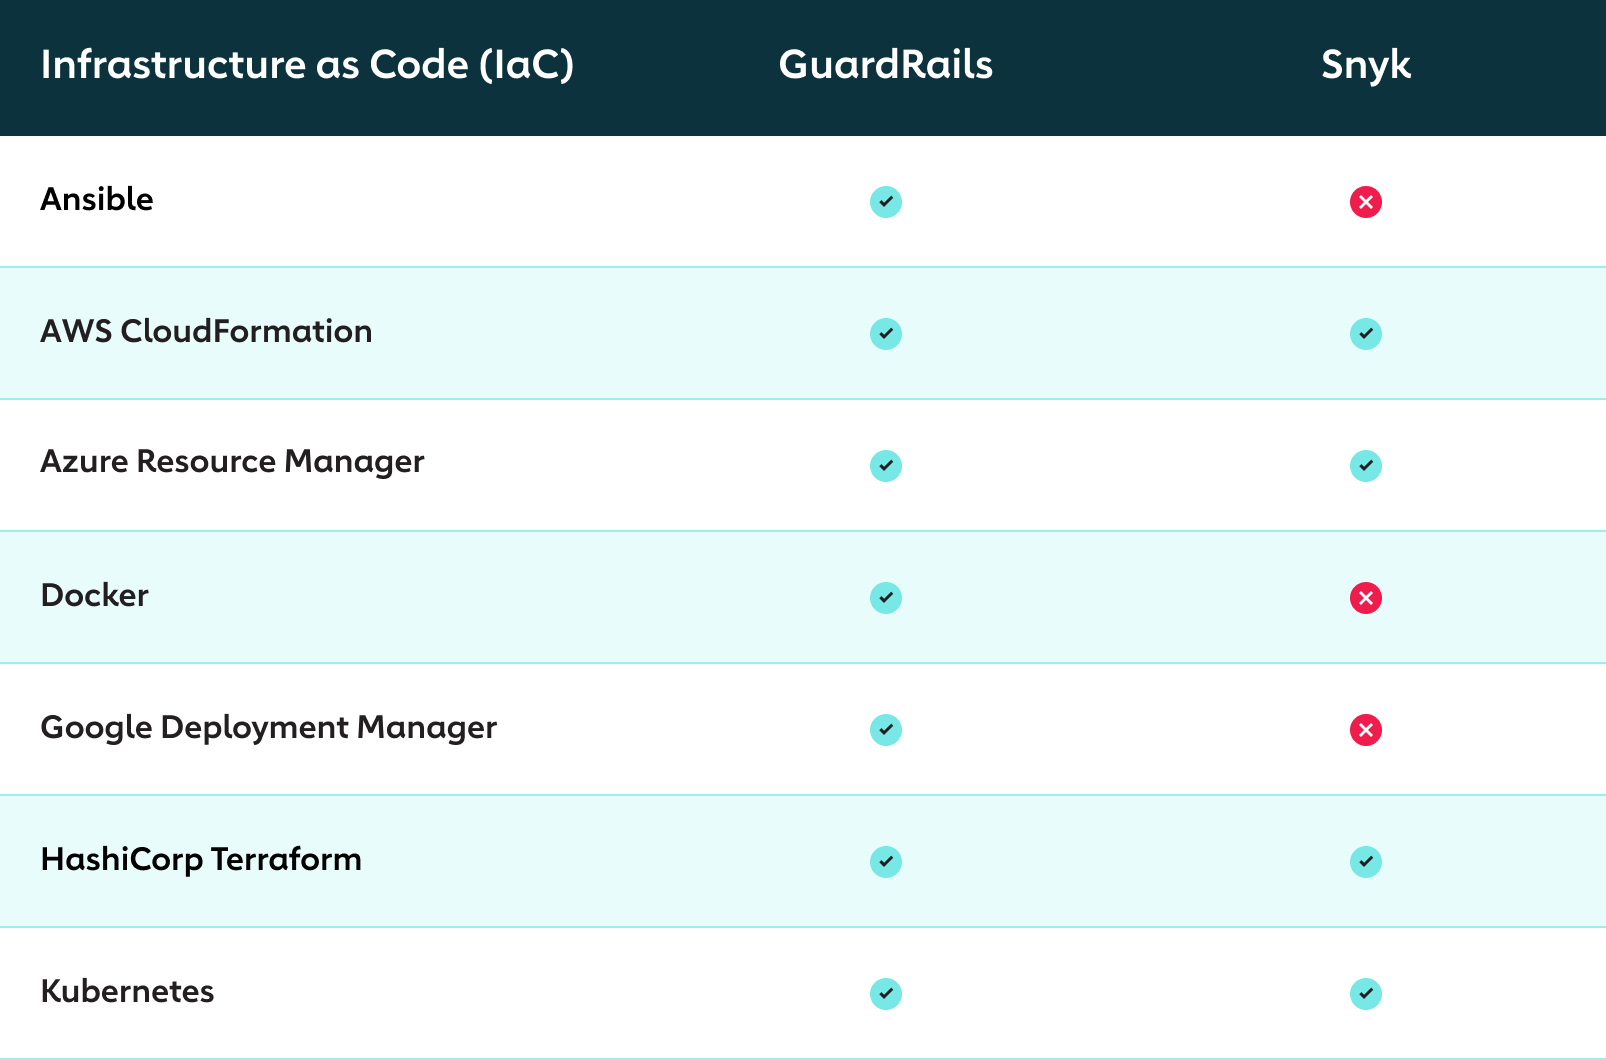
Task: Select the red X for Docker under Snyk
Action: click(x=1366, y=597)
